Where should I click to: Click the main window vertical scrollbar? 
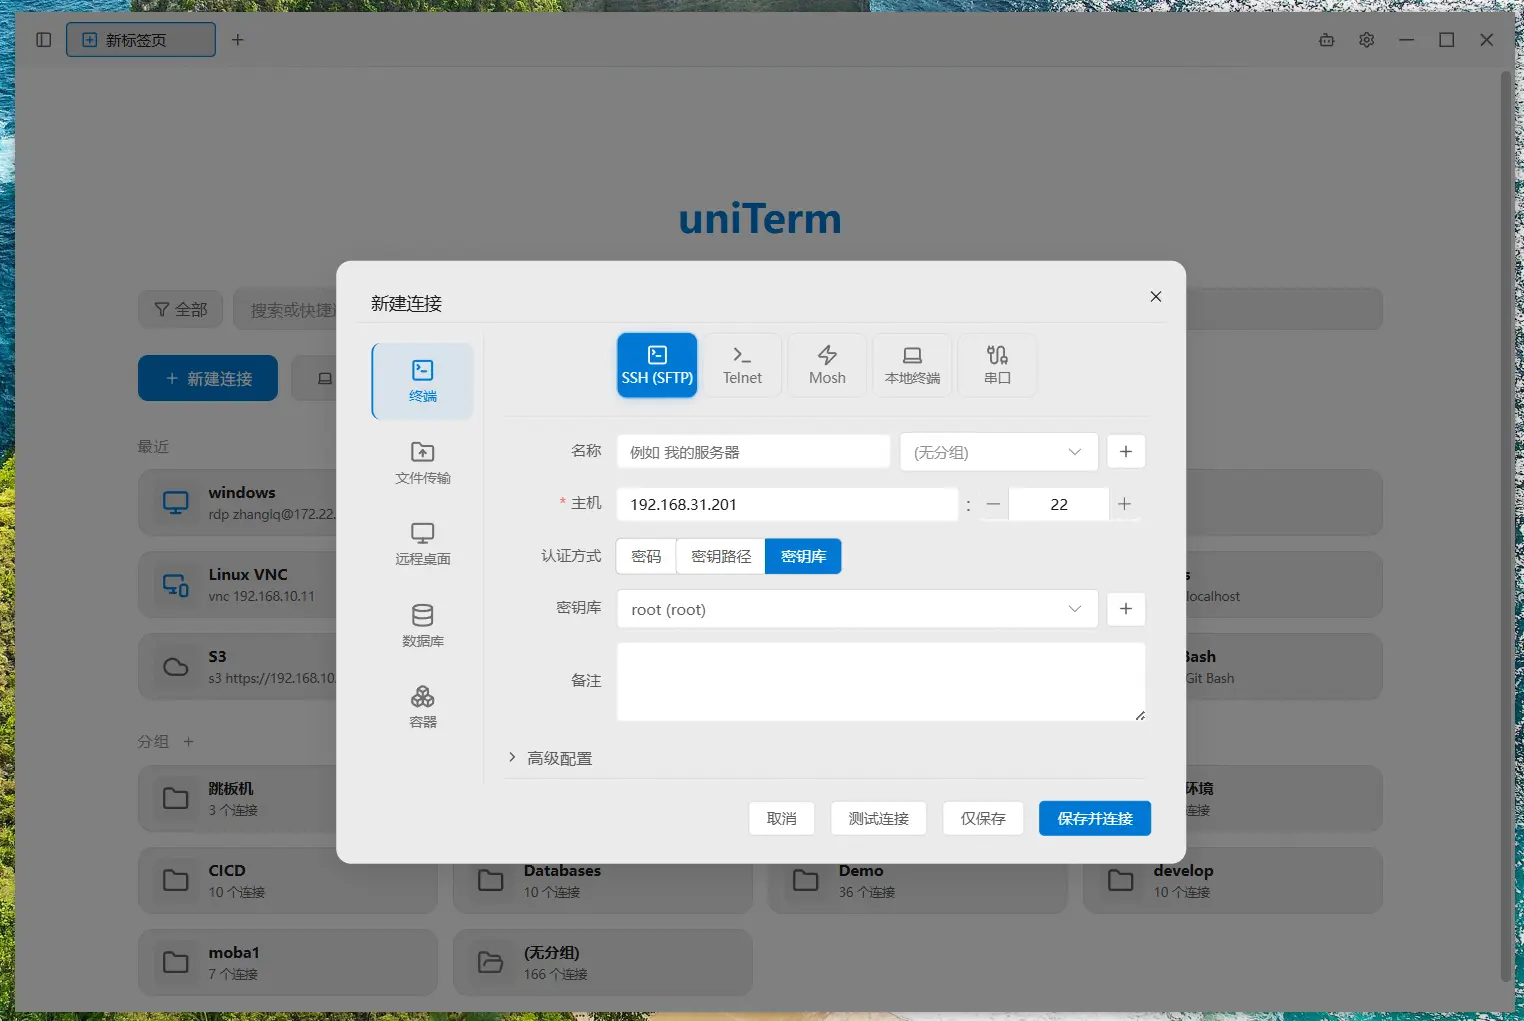[x=1506, y=526]
